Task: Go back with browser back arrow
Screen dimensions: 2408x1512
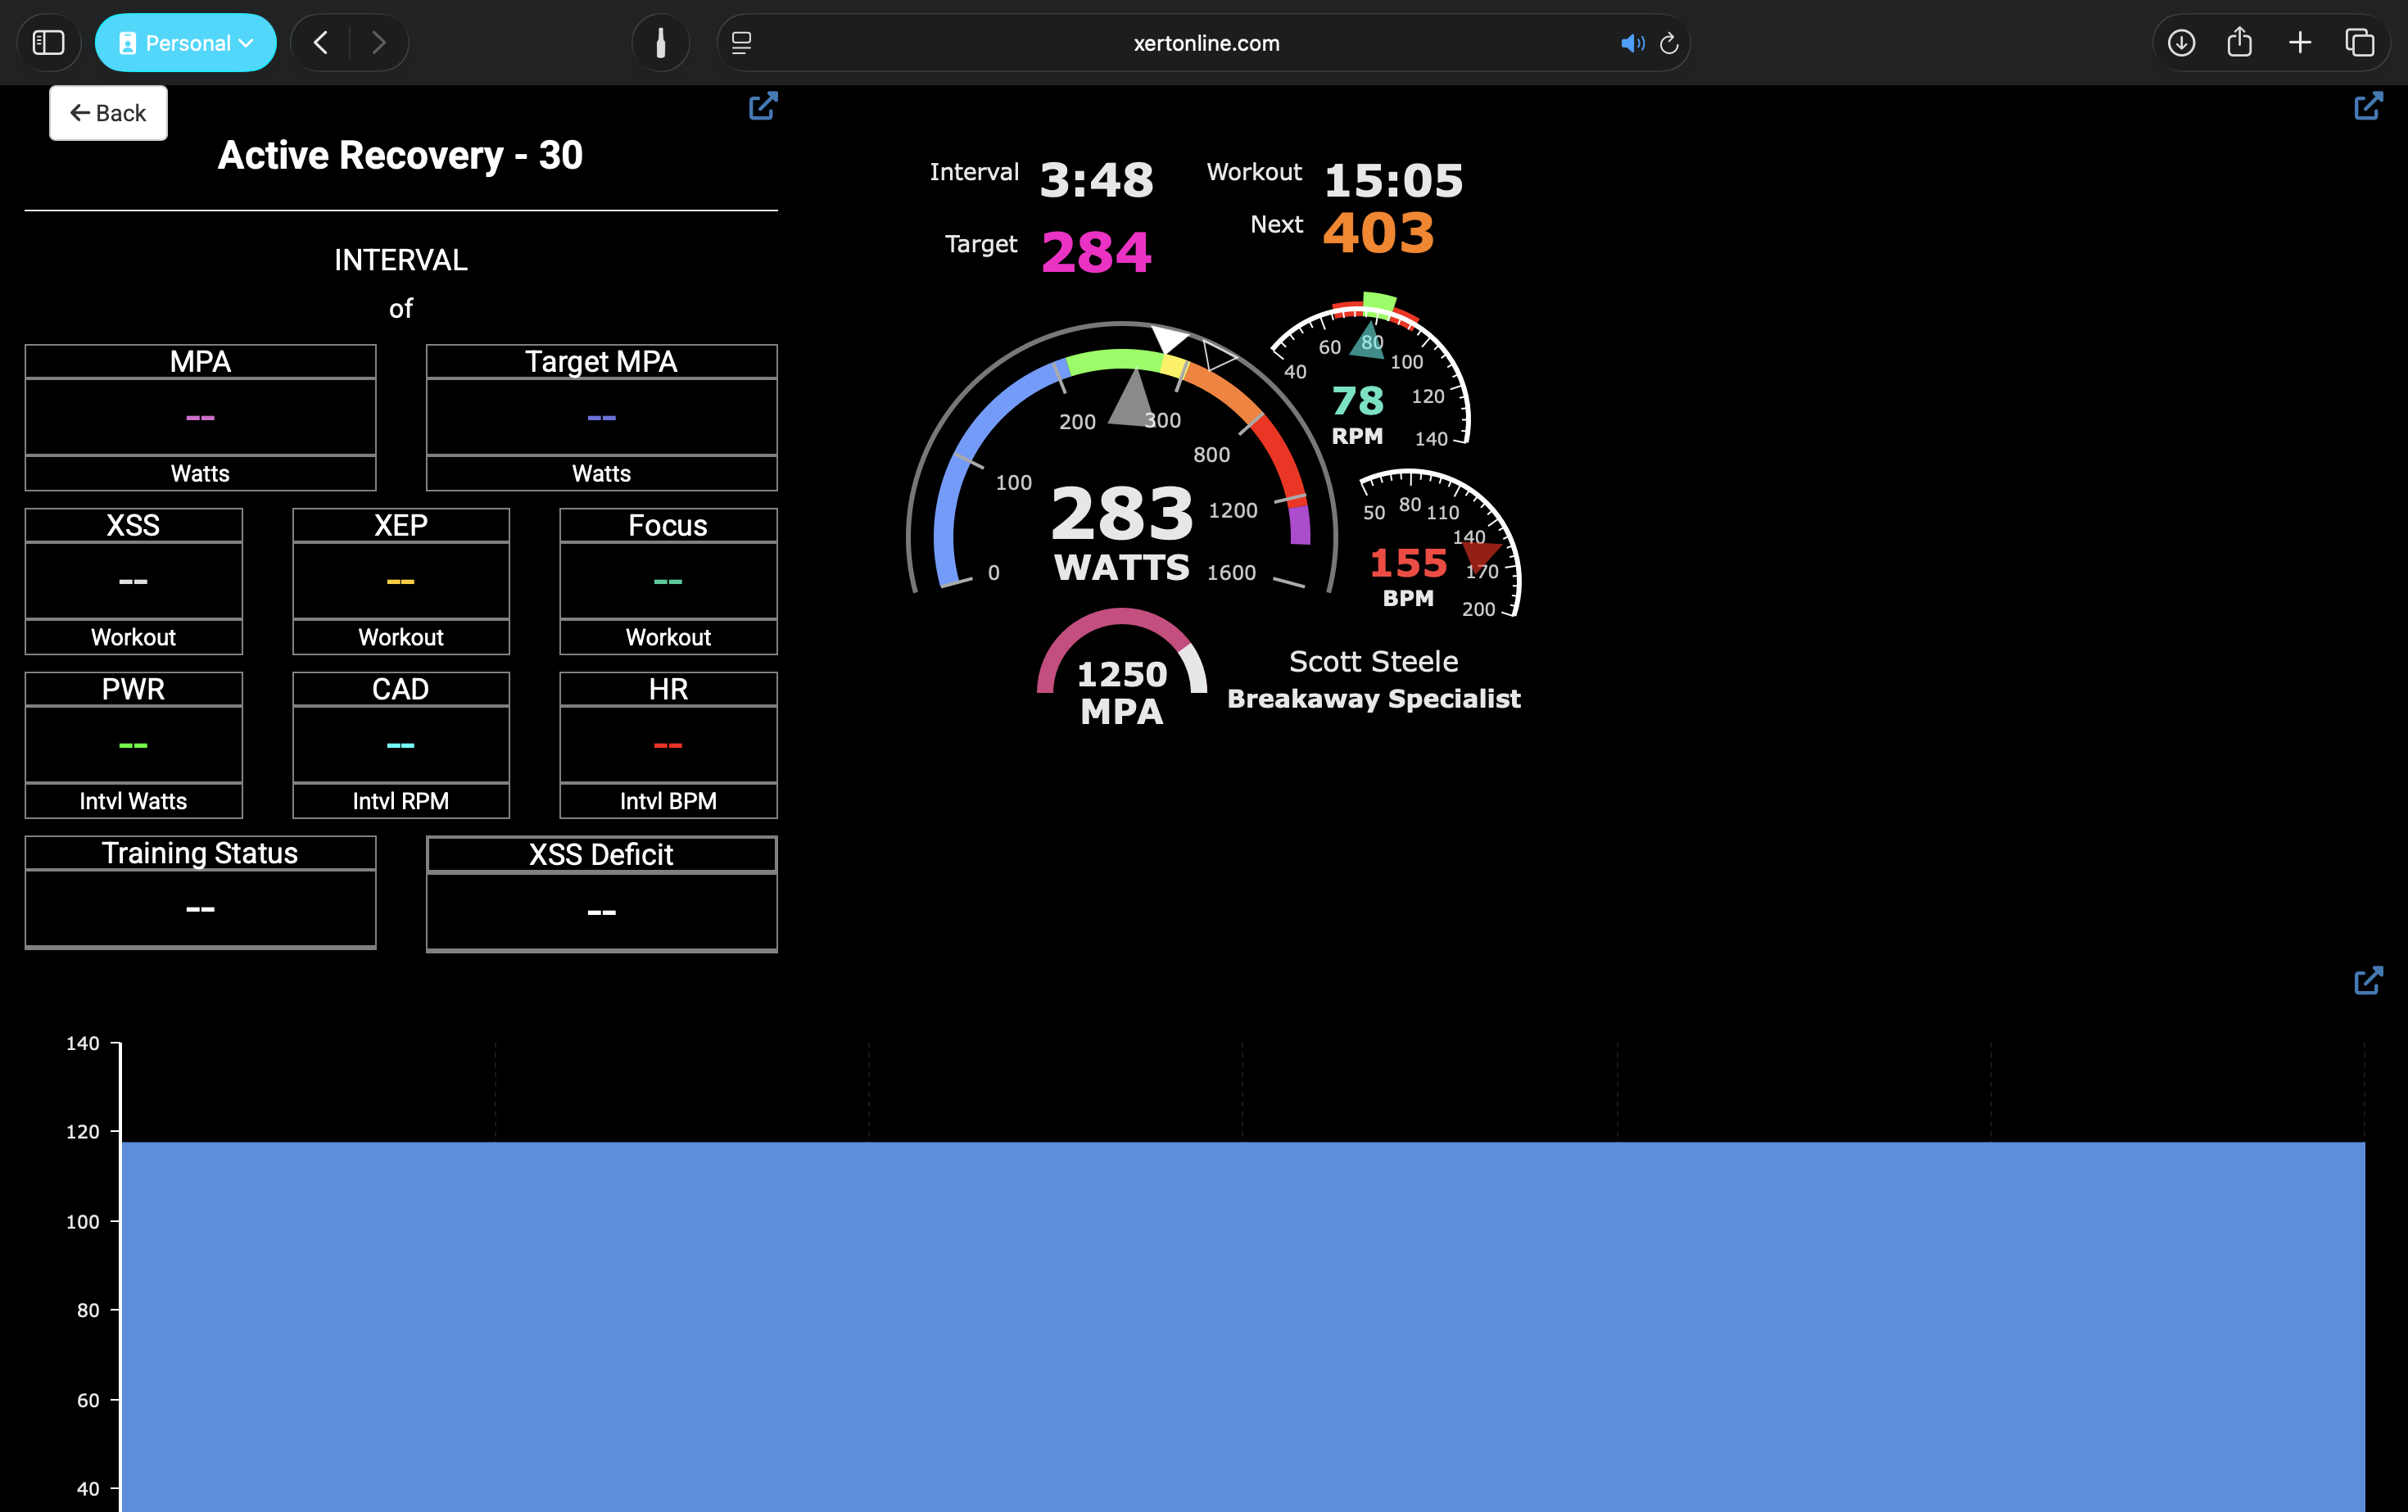Action: click(x=321, y=43)
